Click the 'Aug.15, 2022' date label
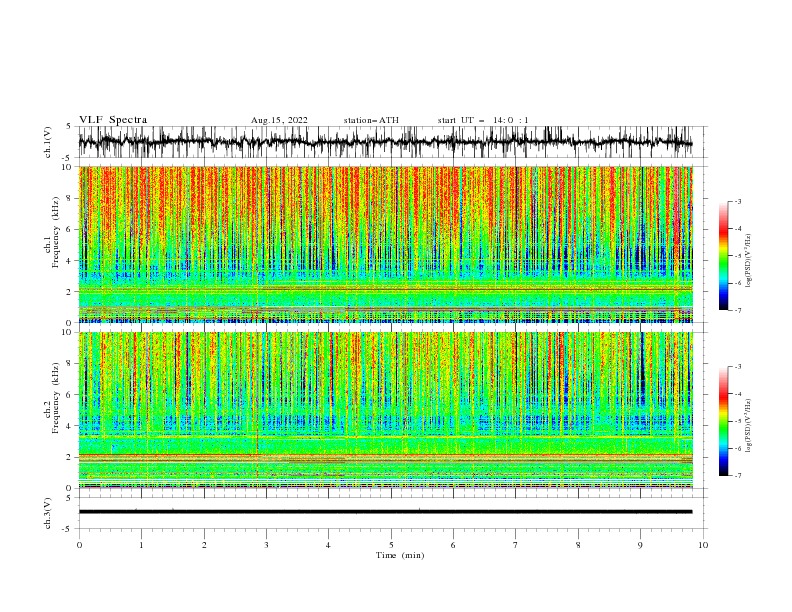Screen dimensions: 792x612 pos(279,120)
